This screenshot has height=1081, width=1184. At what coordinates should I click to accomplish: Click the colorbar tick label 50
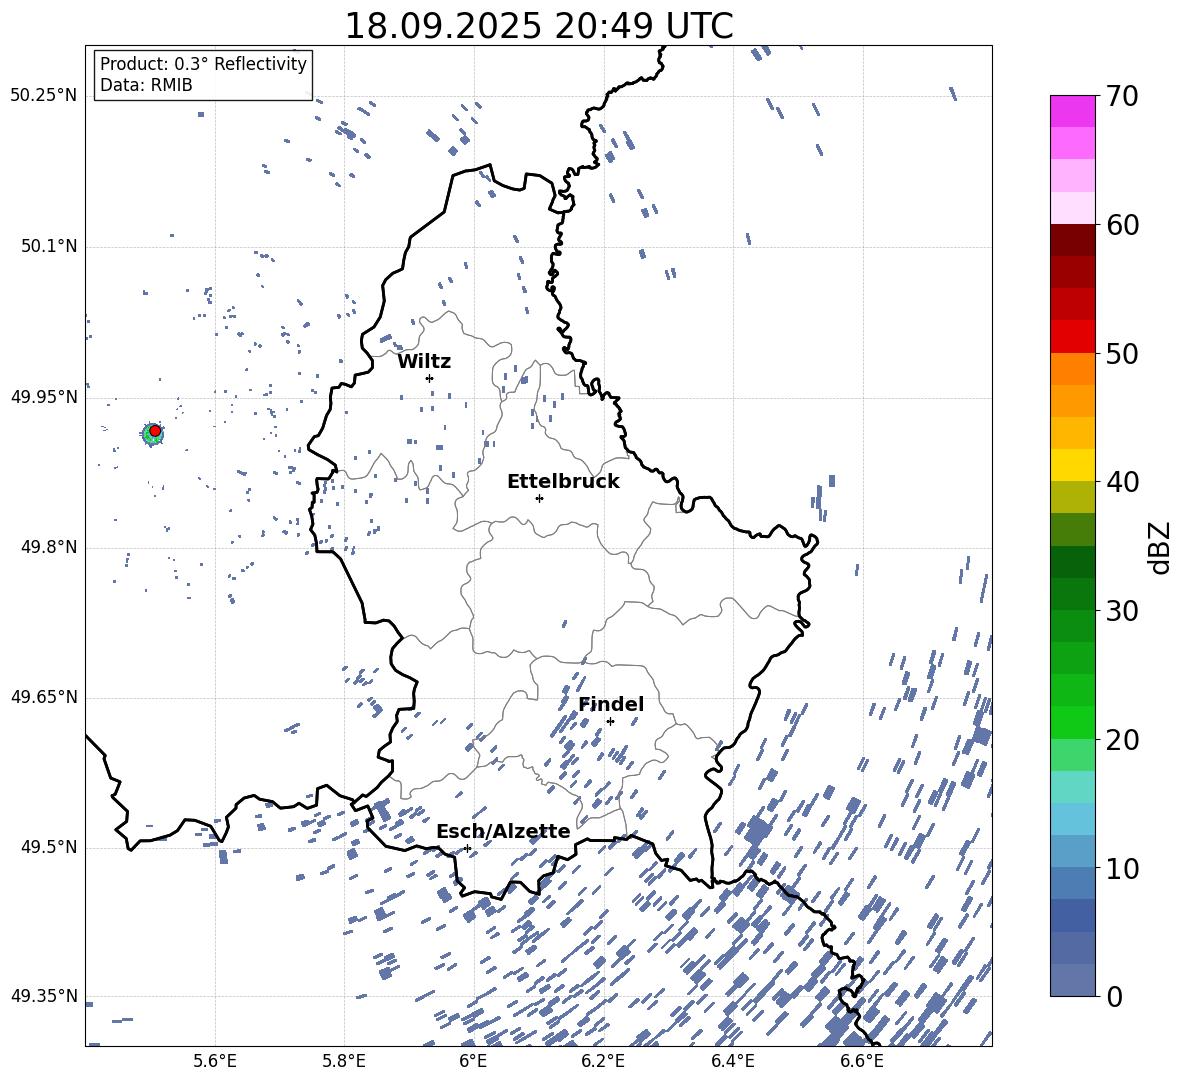1122,354
